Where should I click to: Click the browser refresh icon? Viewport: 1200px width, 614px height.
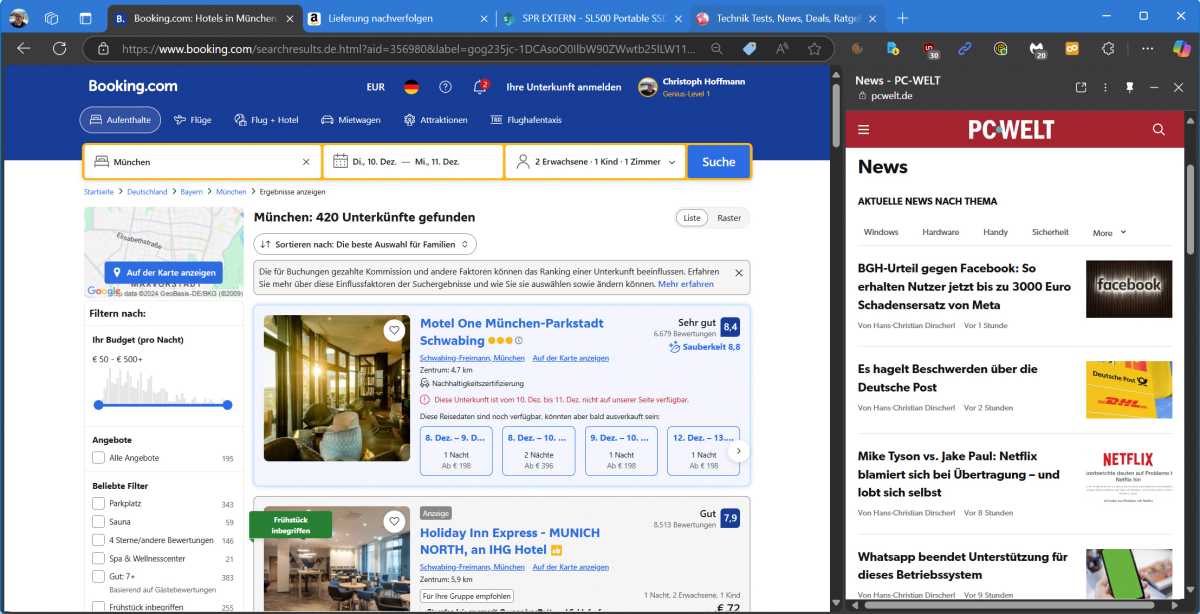59,48
